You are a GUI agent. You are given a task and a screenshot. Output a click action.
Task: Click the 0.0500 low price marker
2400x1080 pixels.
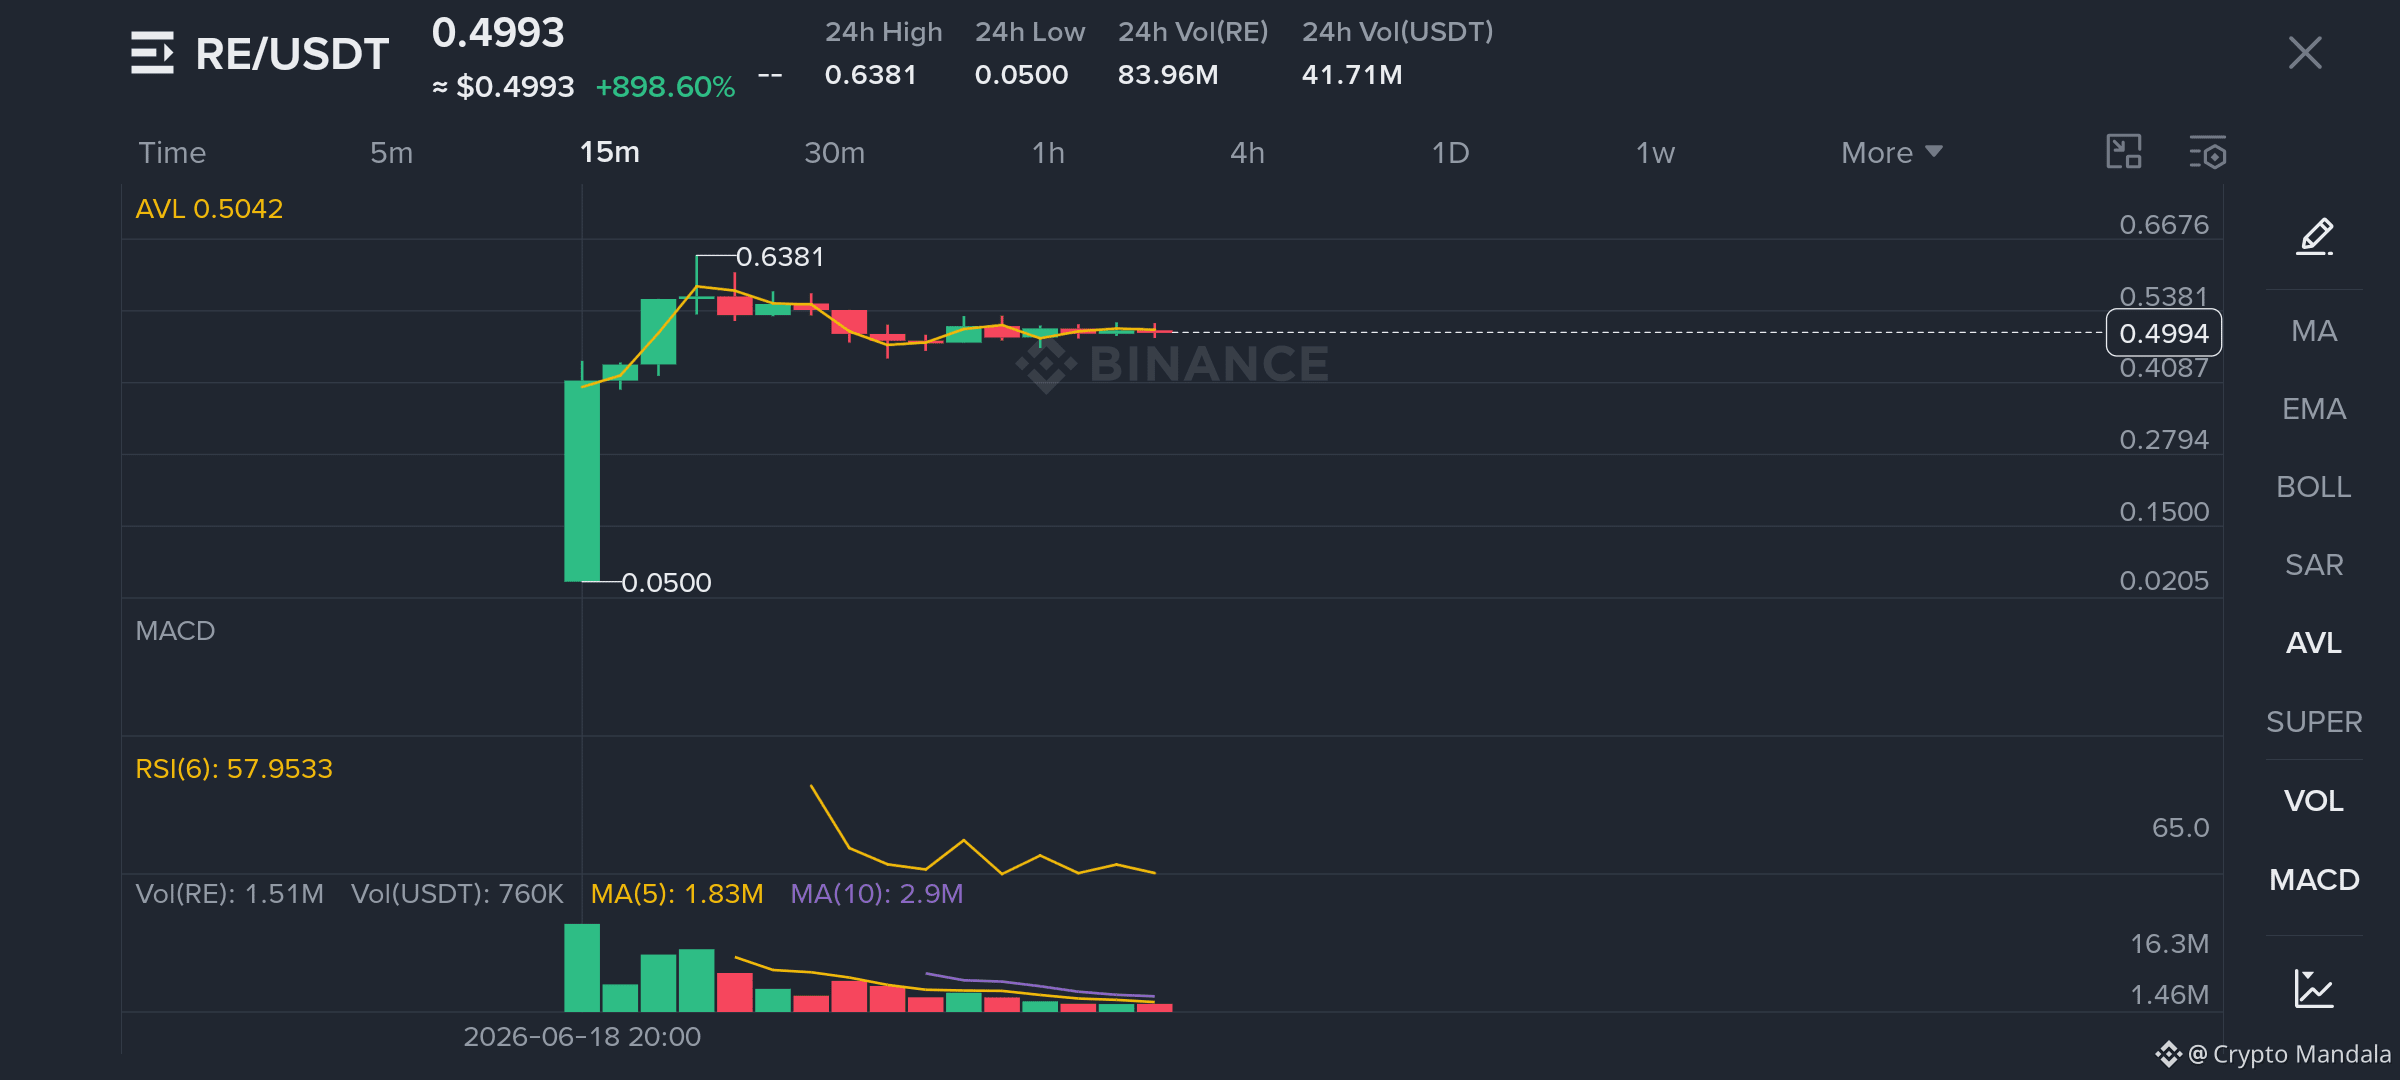pyautogui.click(x=666, y=583)
